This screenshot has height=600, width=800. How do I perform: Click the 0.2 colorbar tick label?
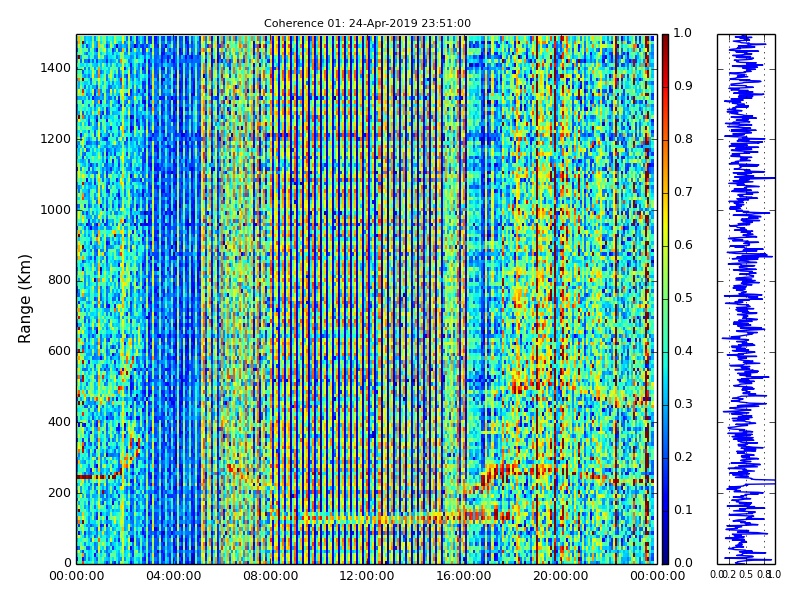[683, 457]
